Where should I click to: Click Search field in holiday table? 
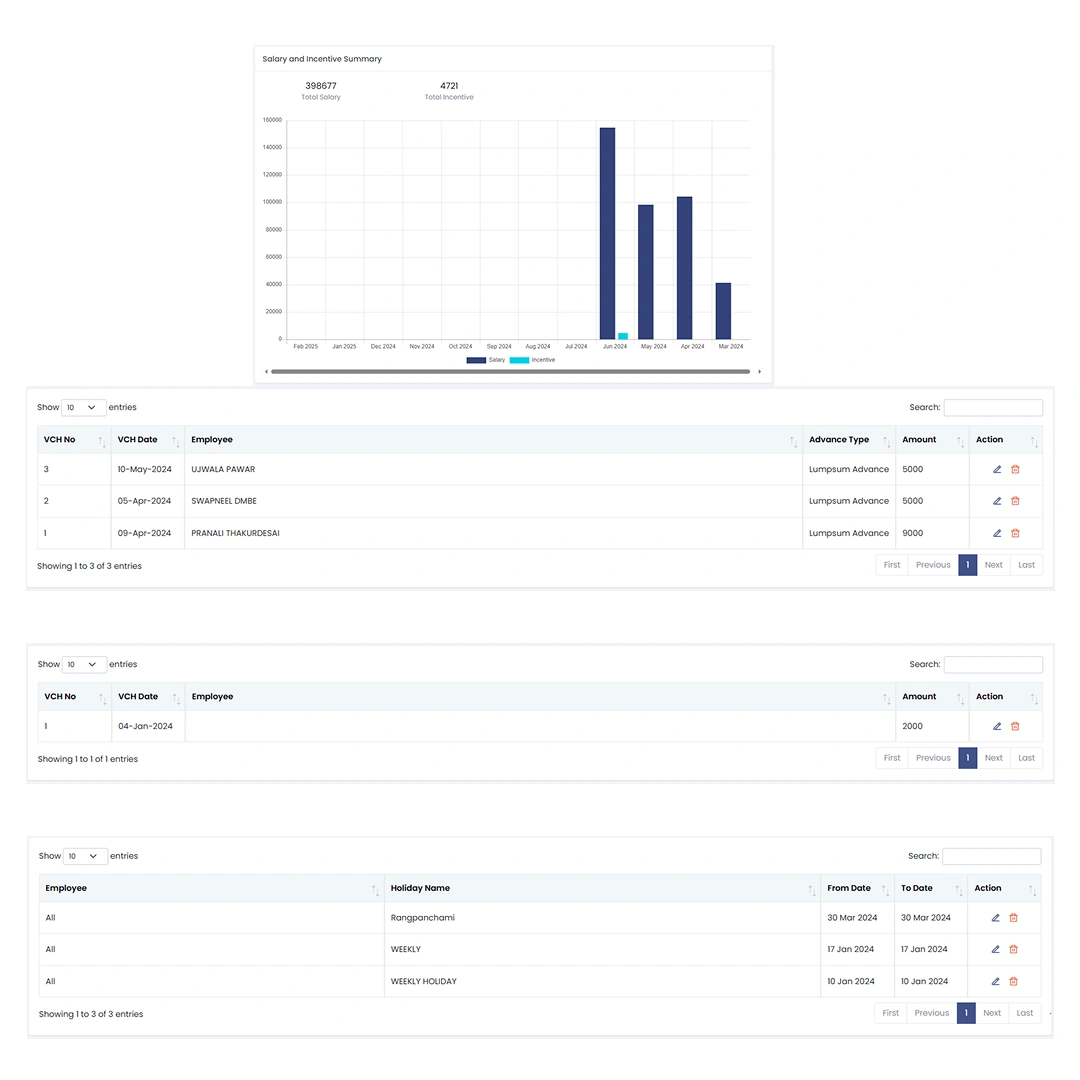[992, 856]
